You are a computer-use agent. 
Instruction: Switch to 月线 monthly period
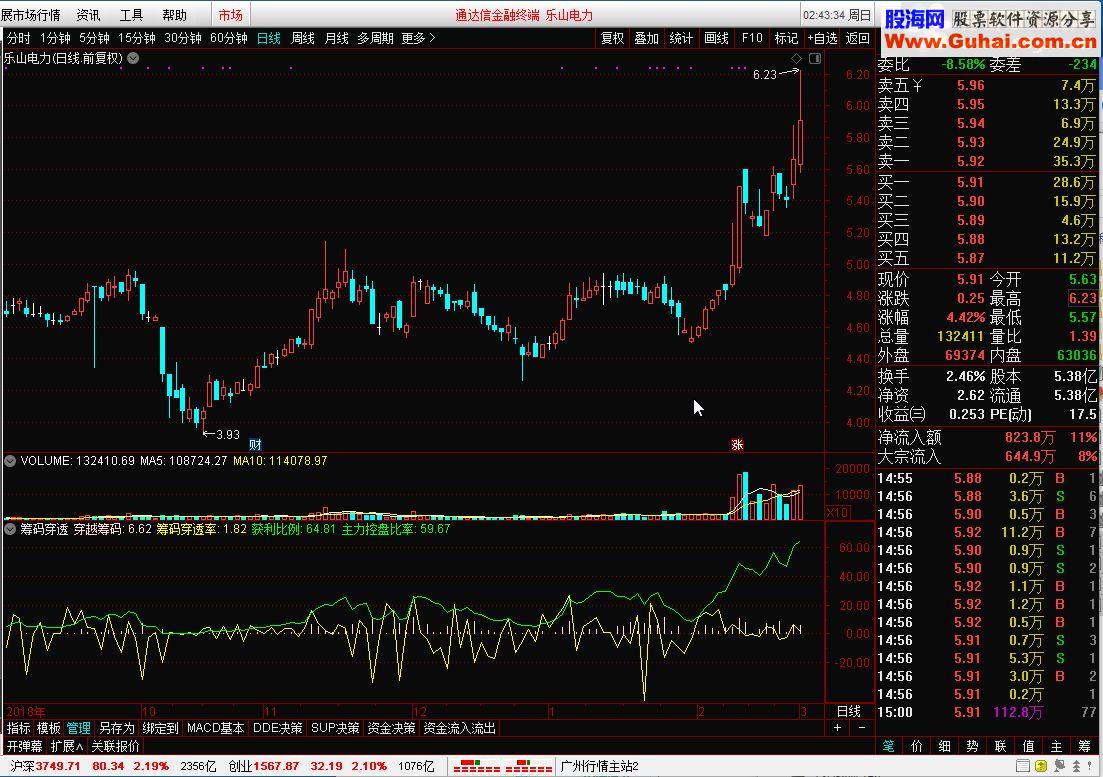(x=336, y=38)
